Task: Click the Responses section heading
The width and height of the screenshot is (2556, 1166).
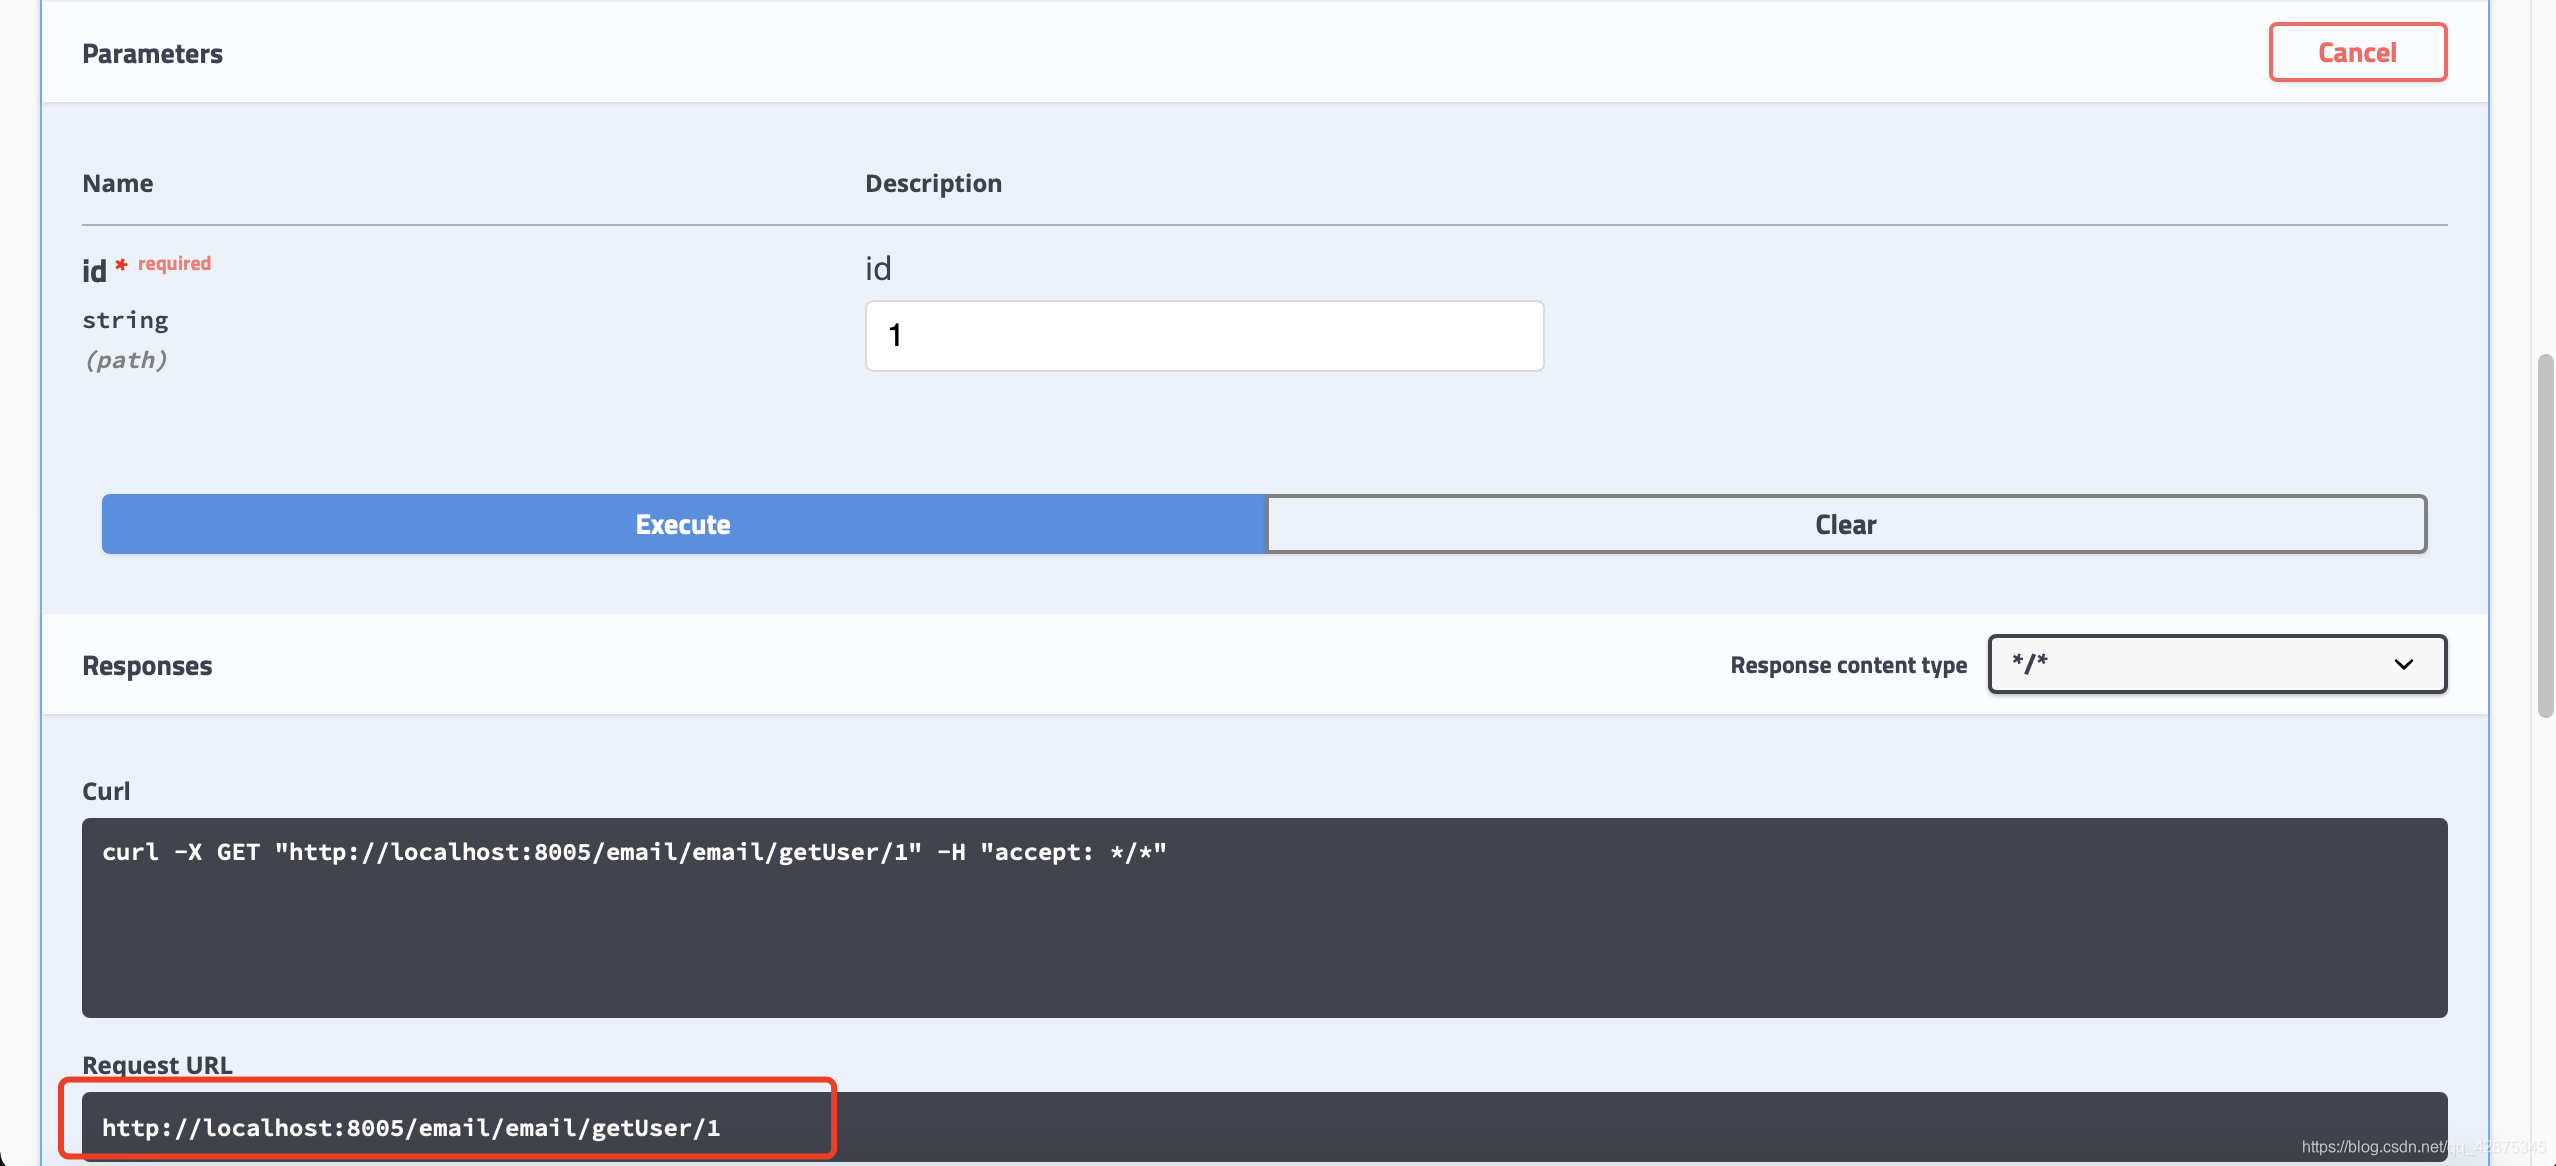Action: [147, 666]
